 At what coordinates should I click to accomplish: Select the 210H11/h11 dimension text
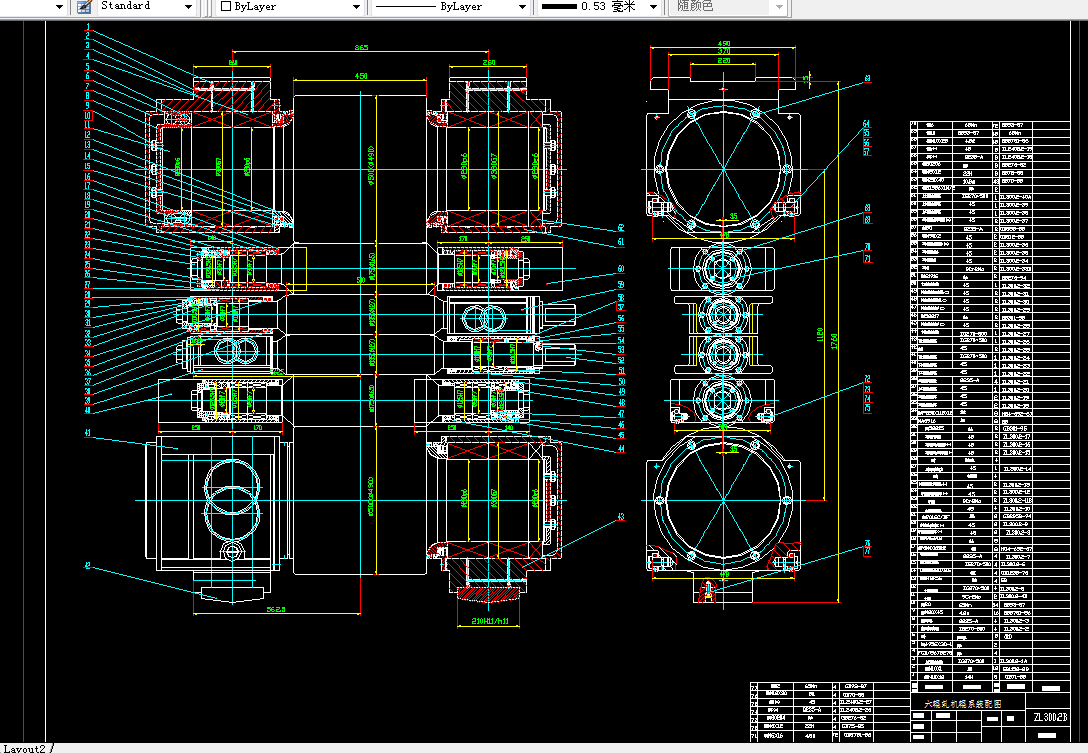pyautogui.click(x=491, y=621)
